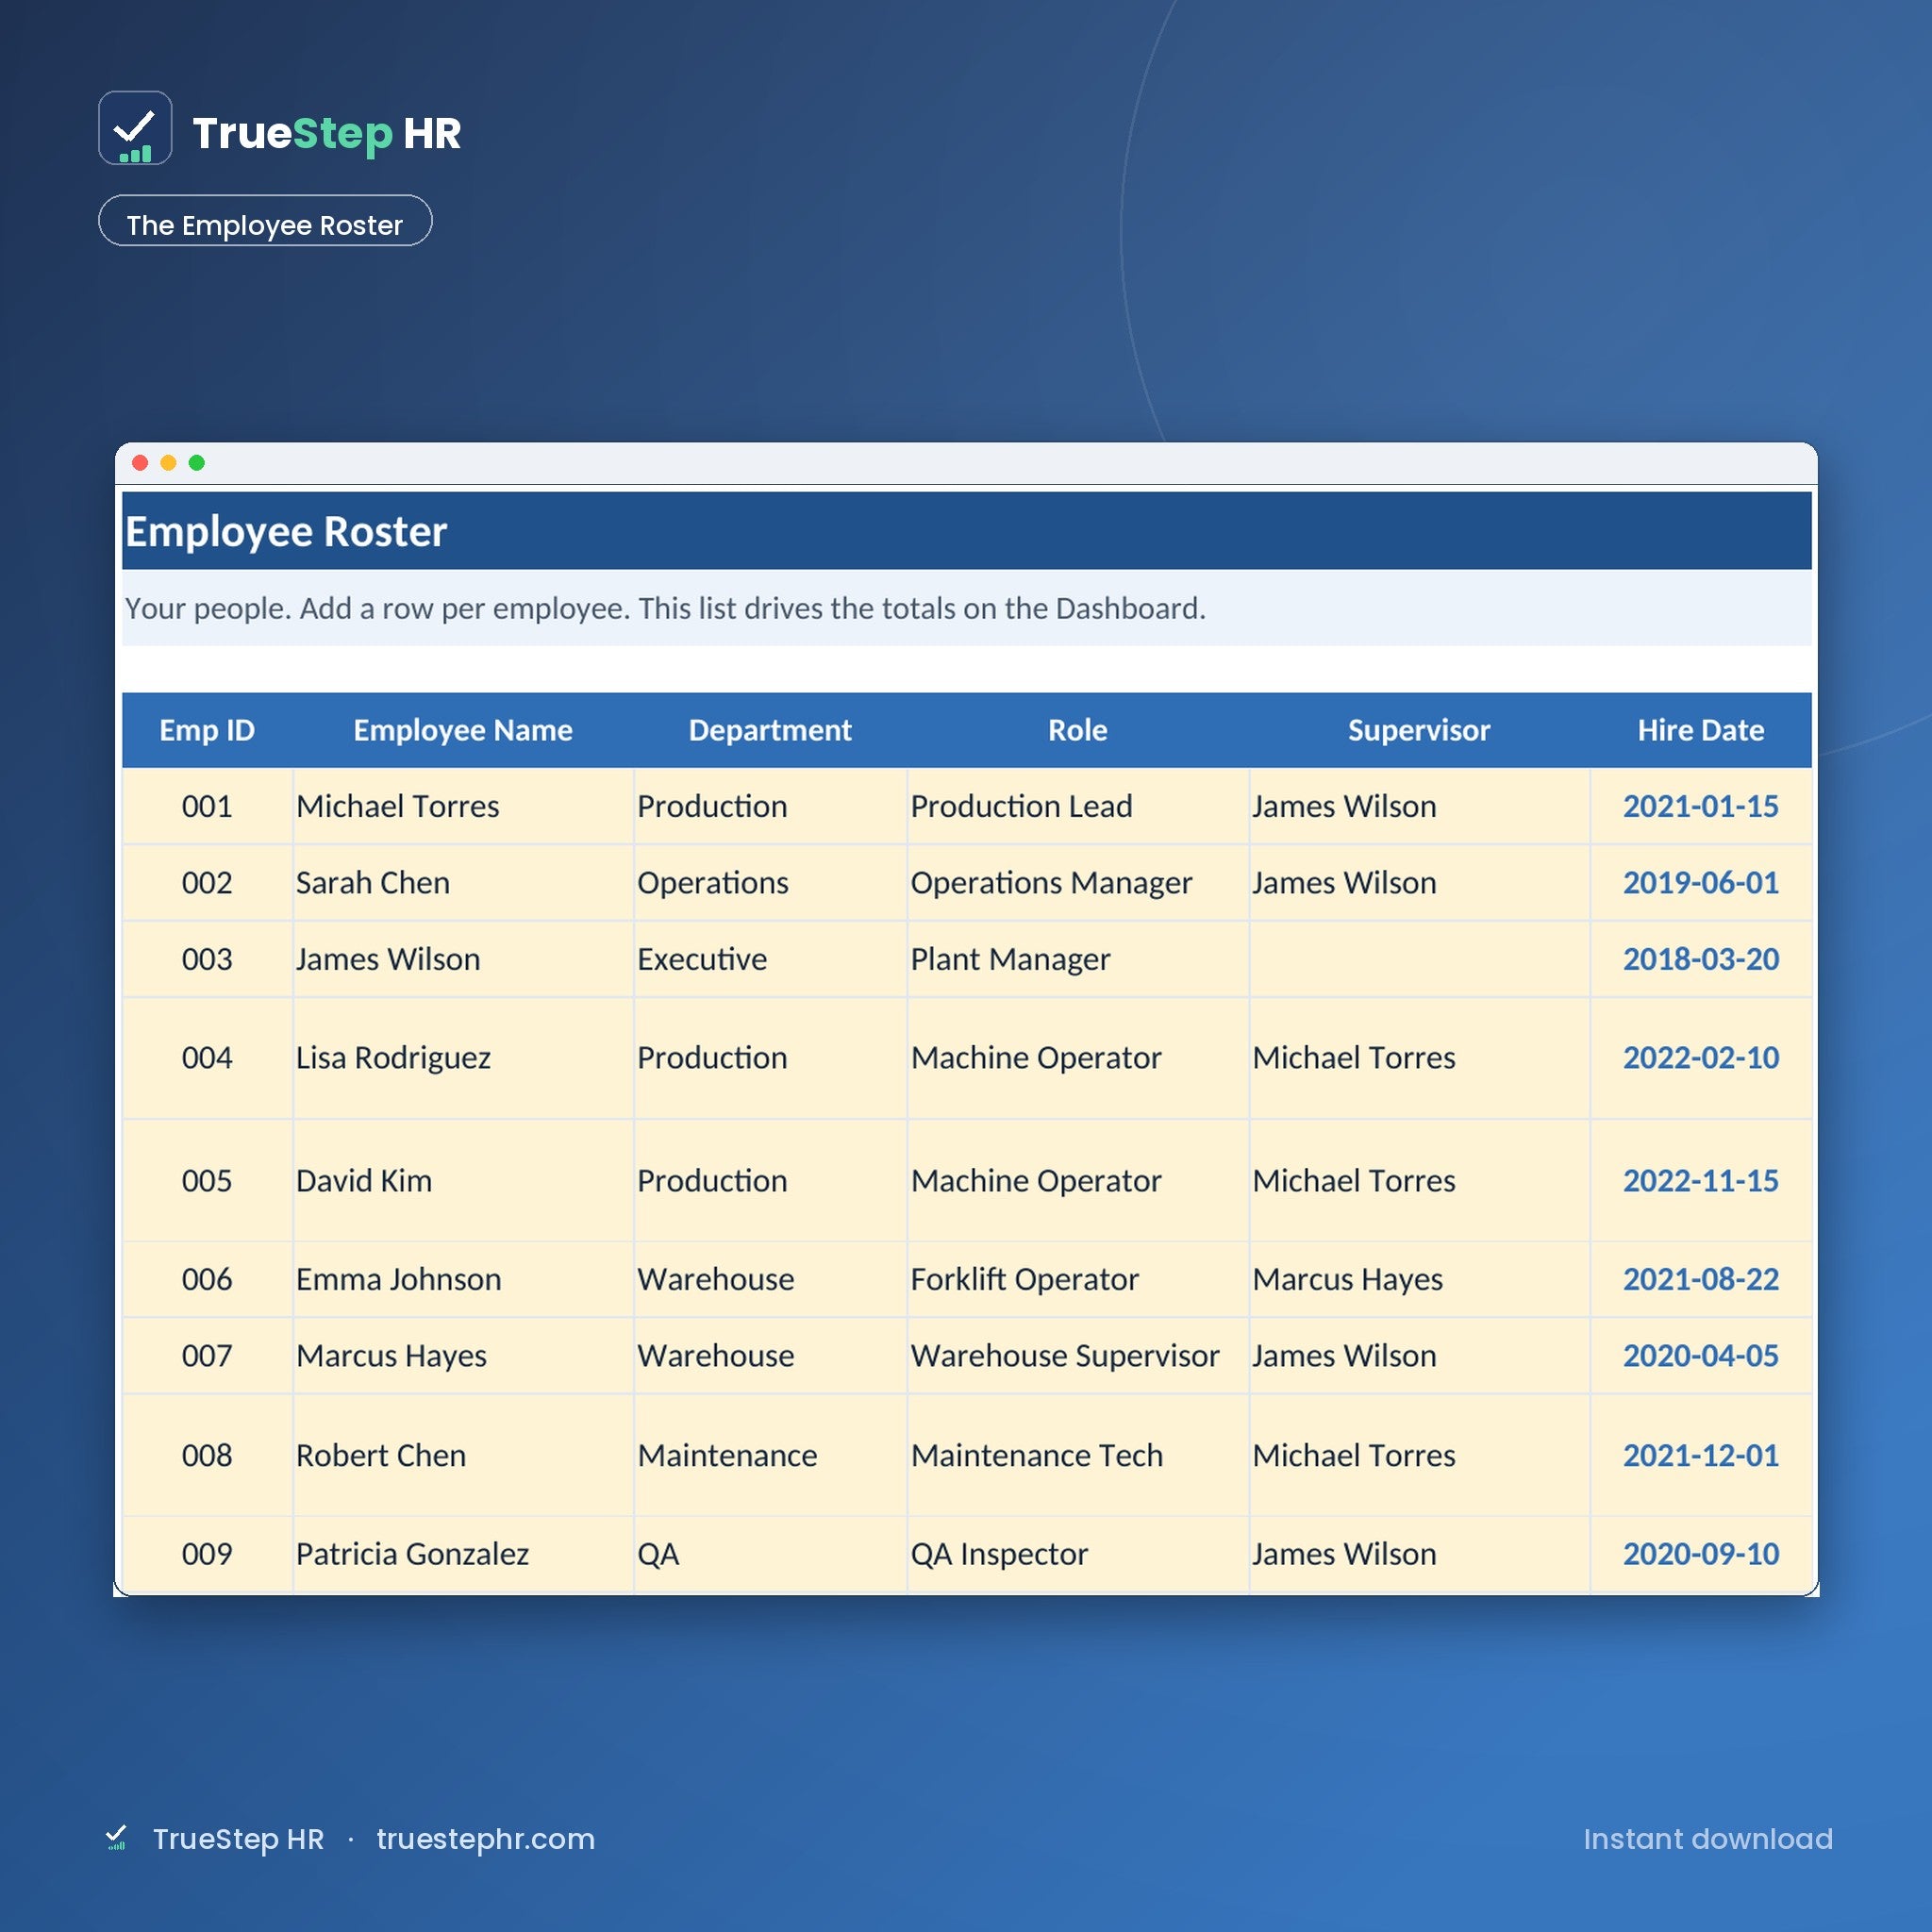Select hire date "2020-09-10"
The image size is (1932, 1932).
(1701, 1554)
